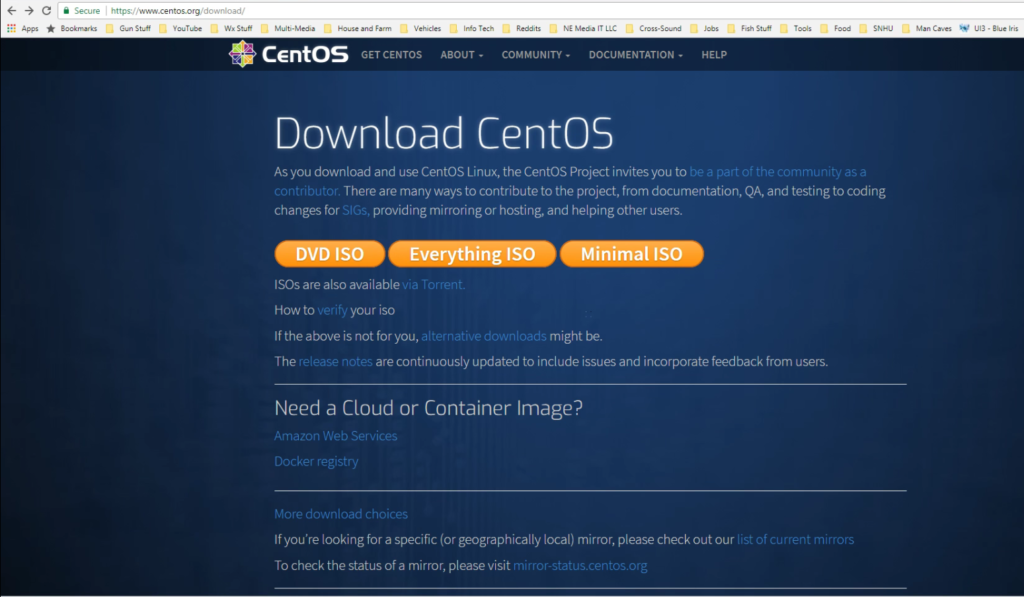Open the House and Farm bookmark folder
1024x597 pixels.
click(358, 28)
